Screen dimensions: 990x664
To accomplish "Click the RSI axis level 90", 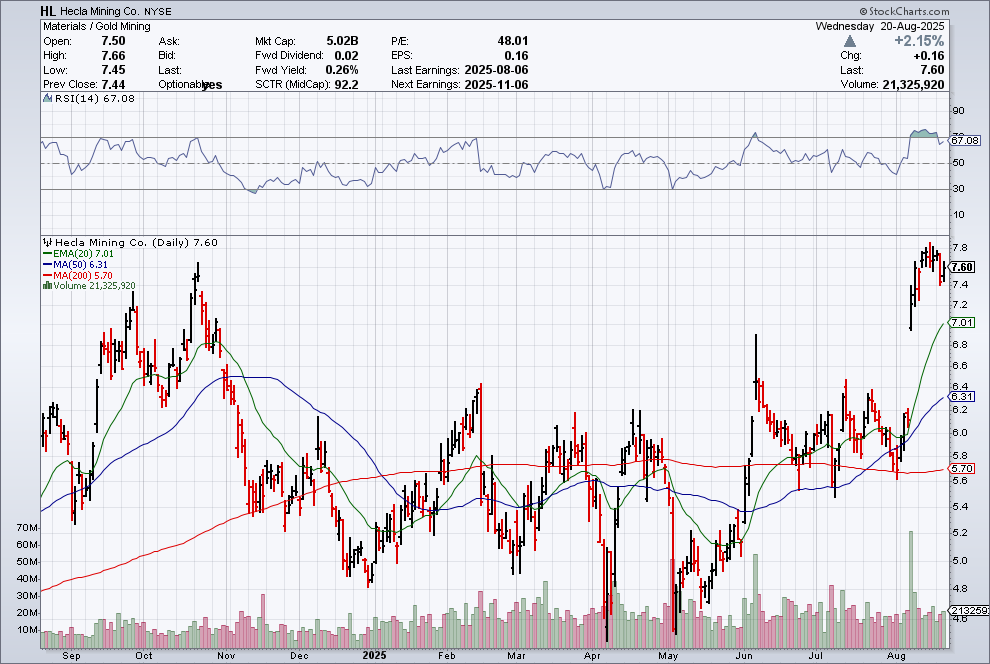I will coord(958,111).
